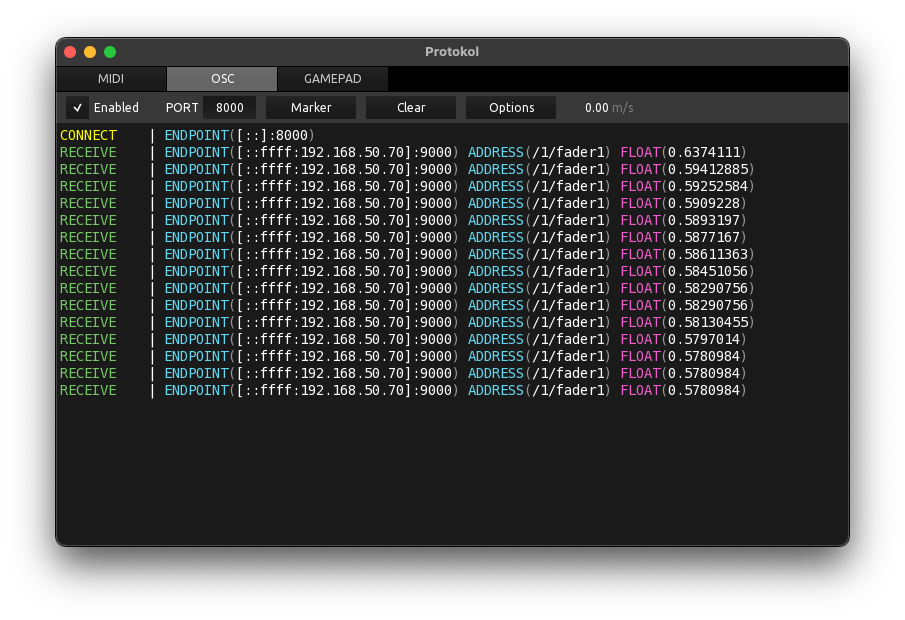Select the message with FLOAT 0.6374111
Viewport: 905px width, 620px height.
click(x=403, y=152)
